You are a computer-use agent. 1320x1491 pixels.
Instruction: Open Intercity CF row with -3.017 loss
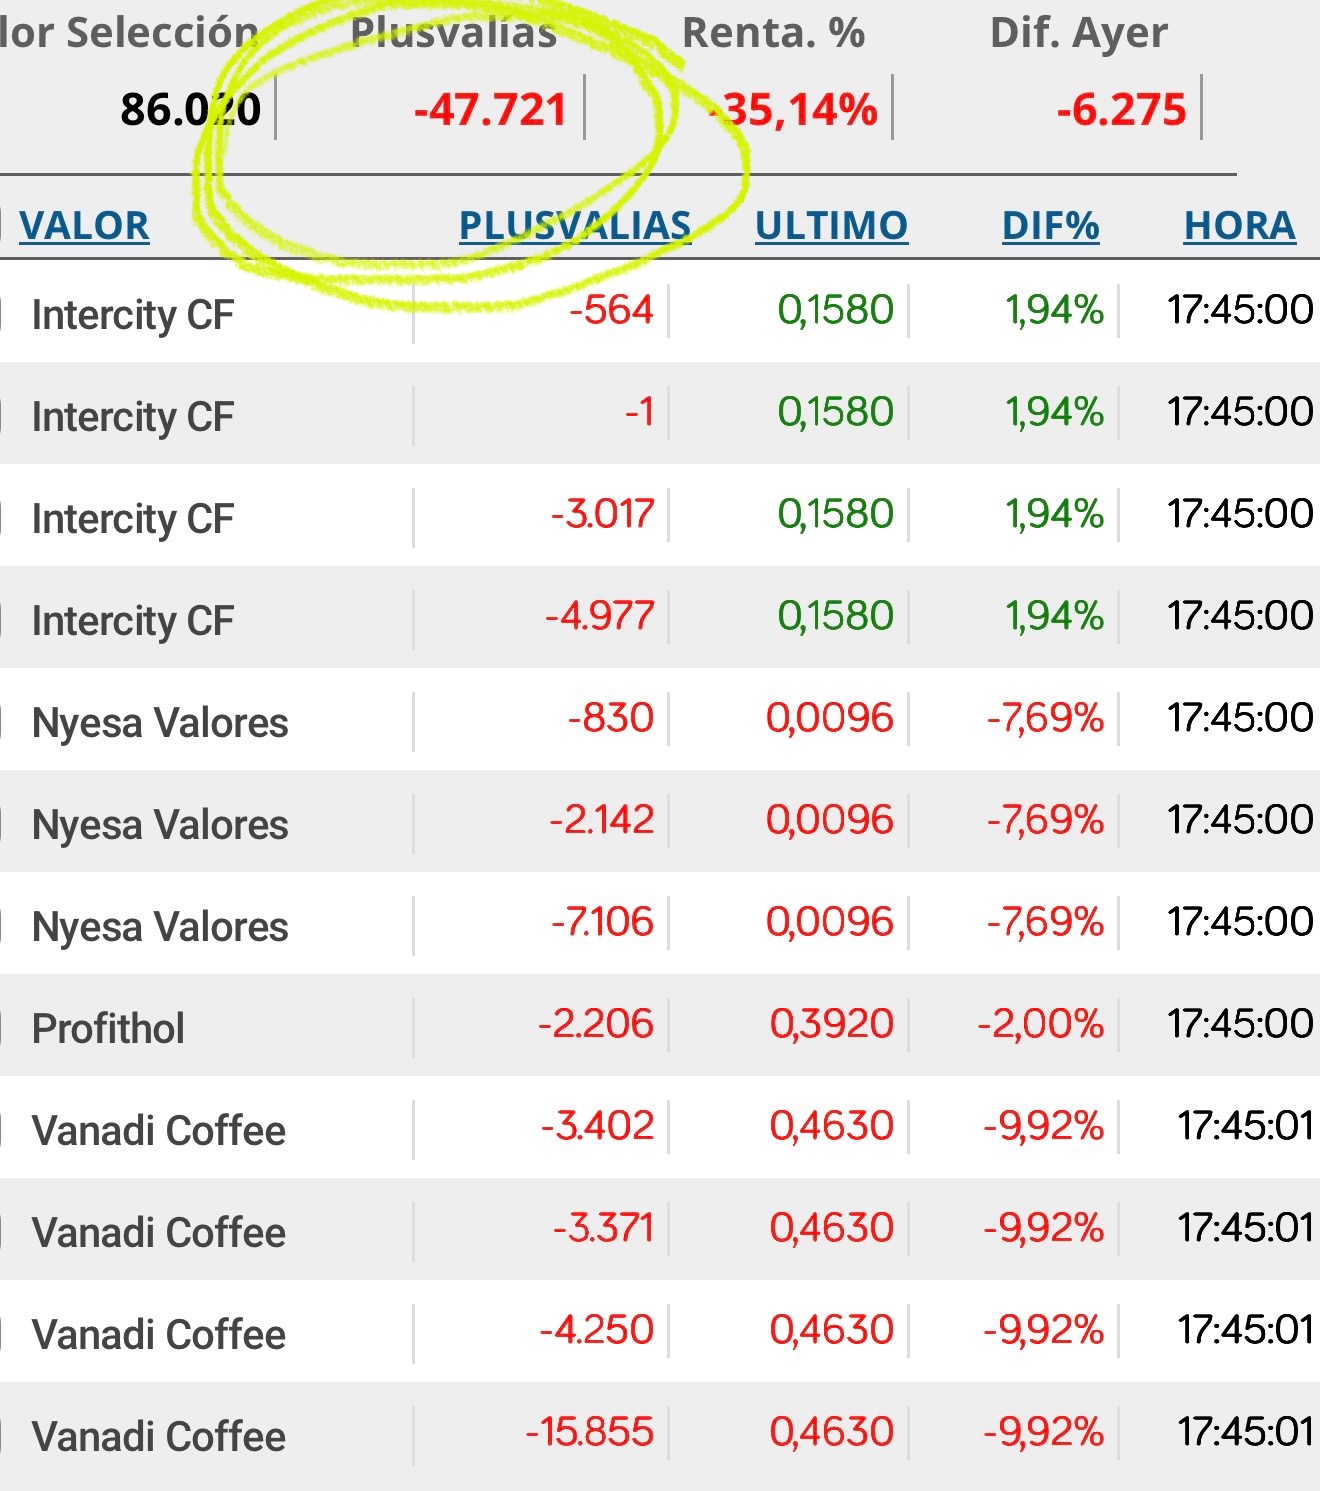click(660, 515)
